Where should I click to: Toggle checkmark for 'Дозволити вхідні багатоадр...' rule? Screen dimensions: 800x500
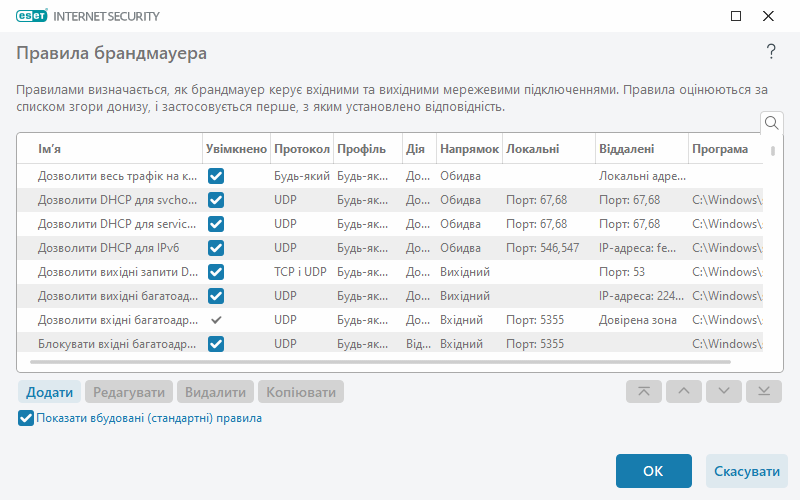pyautogui.click(x=216, y=320)
